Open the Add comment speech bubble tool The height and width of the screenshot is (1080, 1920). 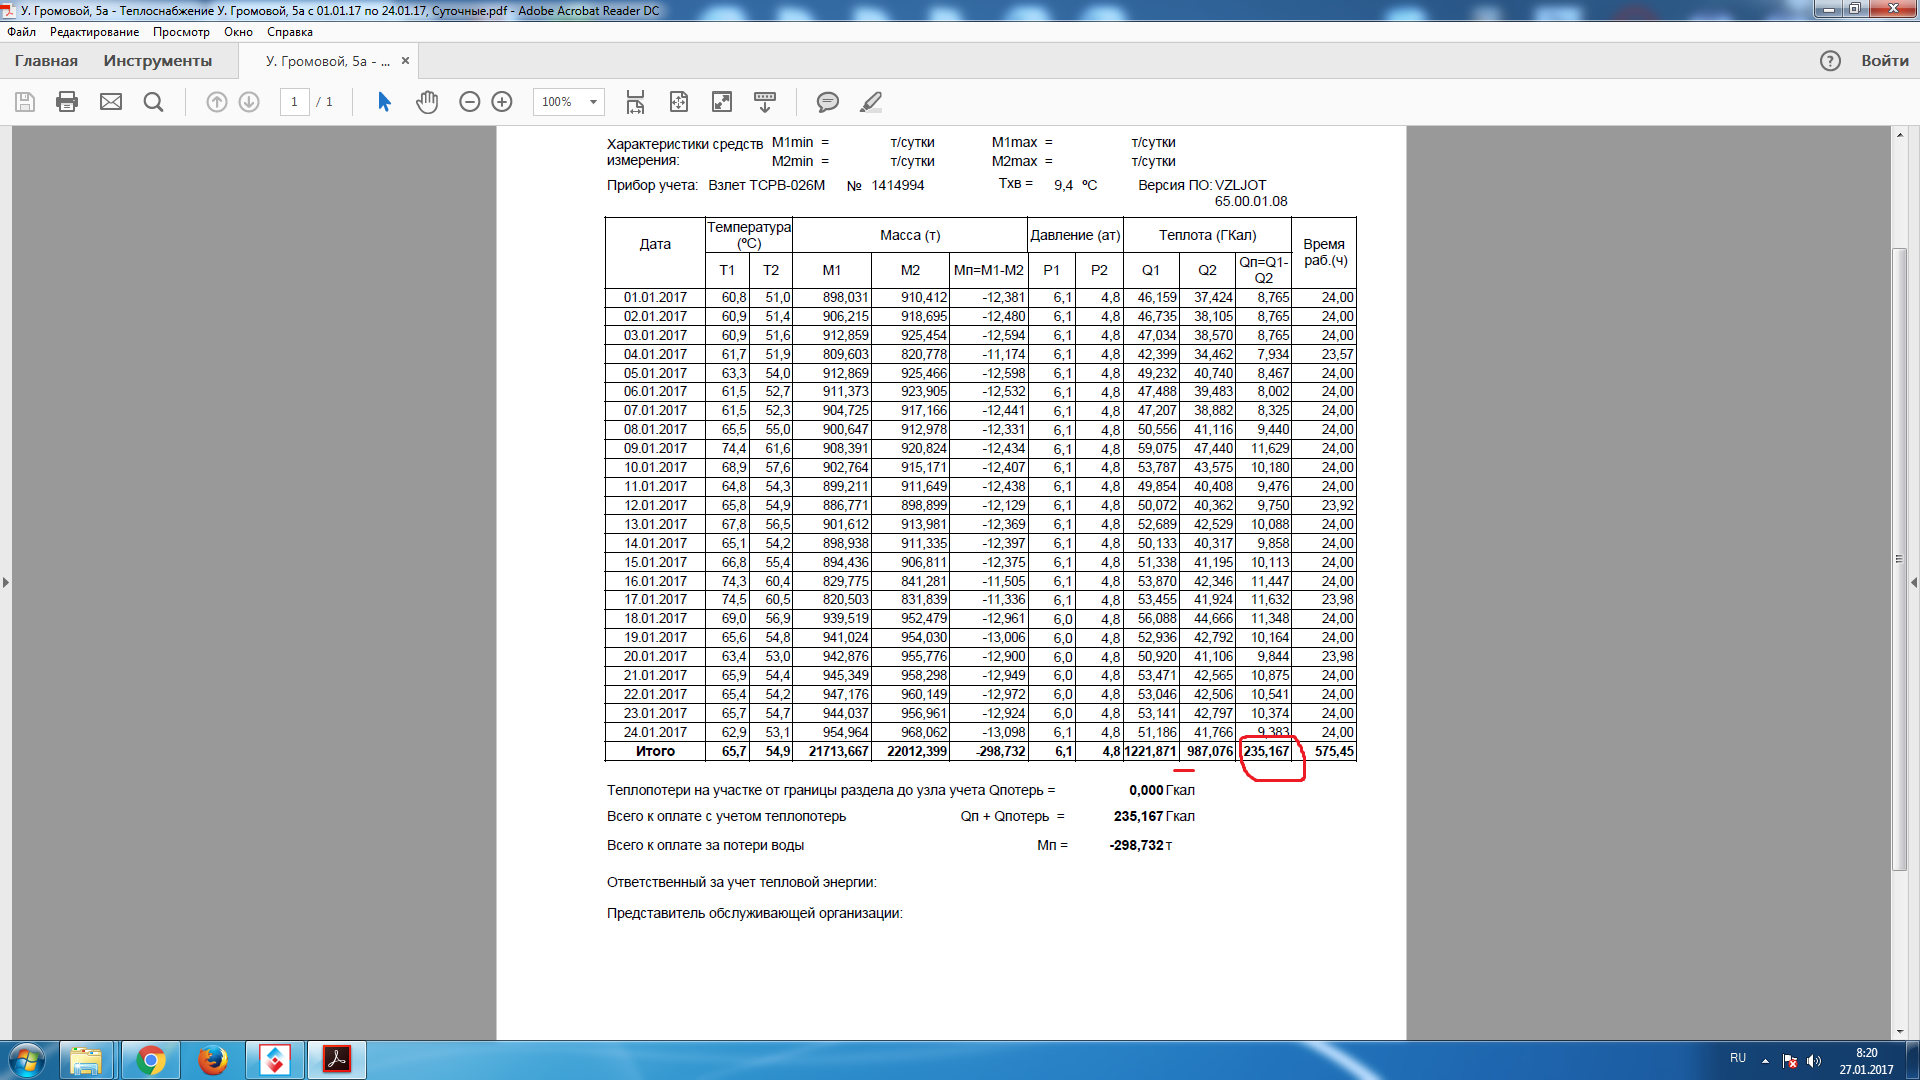[827, 102]
